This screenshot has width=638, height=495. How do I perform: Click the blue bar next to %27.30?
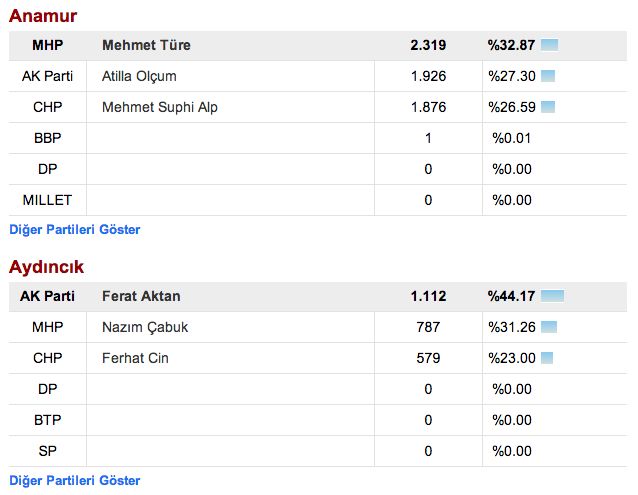pos(548,76)
